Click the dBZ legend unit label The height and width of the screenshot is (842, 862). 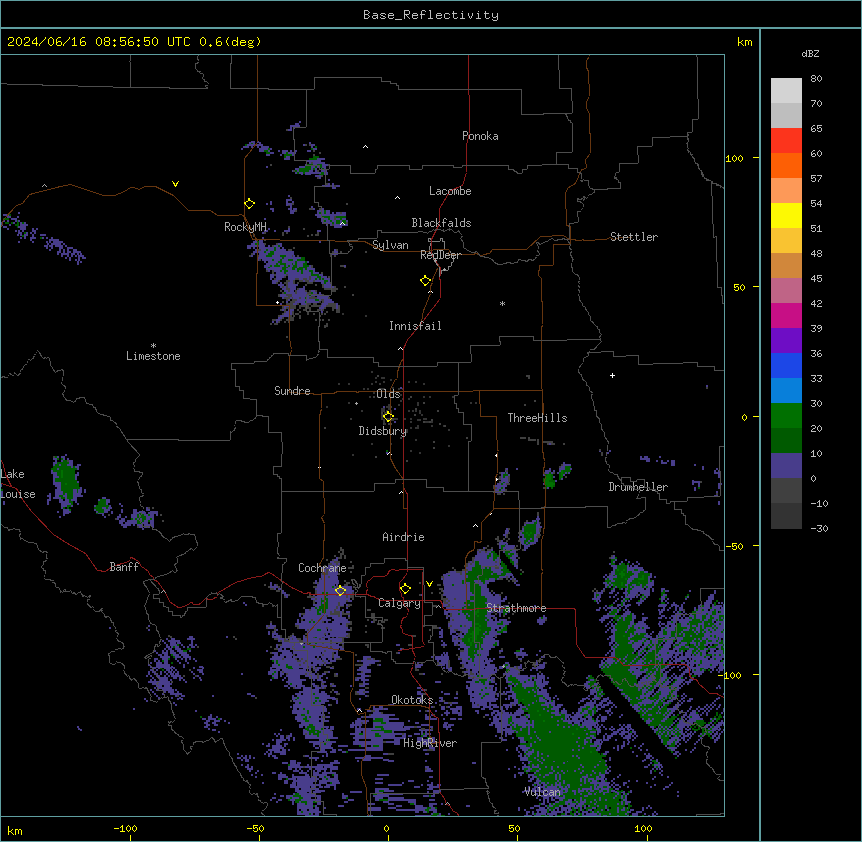point(810,53)
